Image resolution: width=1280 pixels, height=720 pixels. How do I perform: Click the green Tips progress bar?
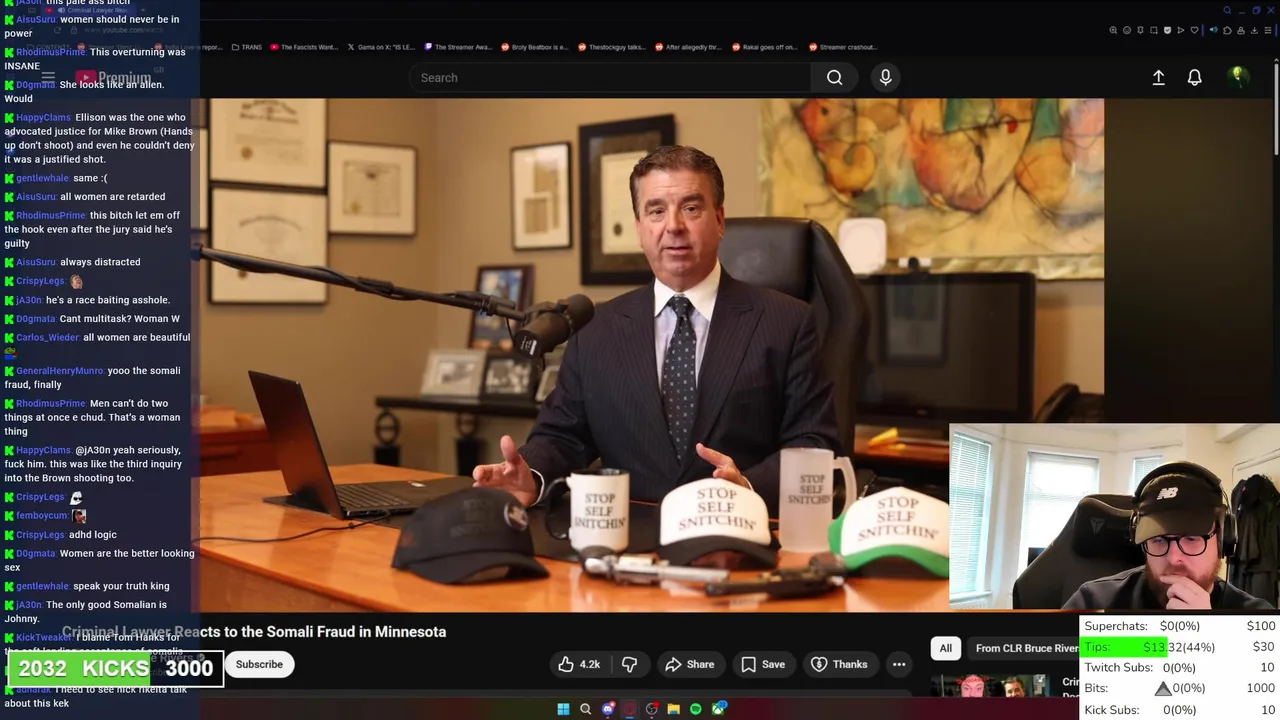point(1124,647)
